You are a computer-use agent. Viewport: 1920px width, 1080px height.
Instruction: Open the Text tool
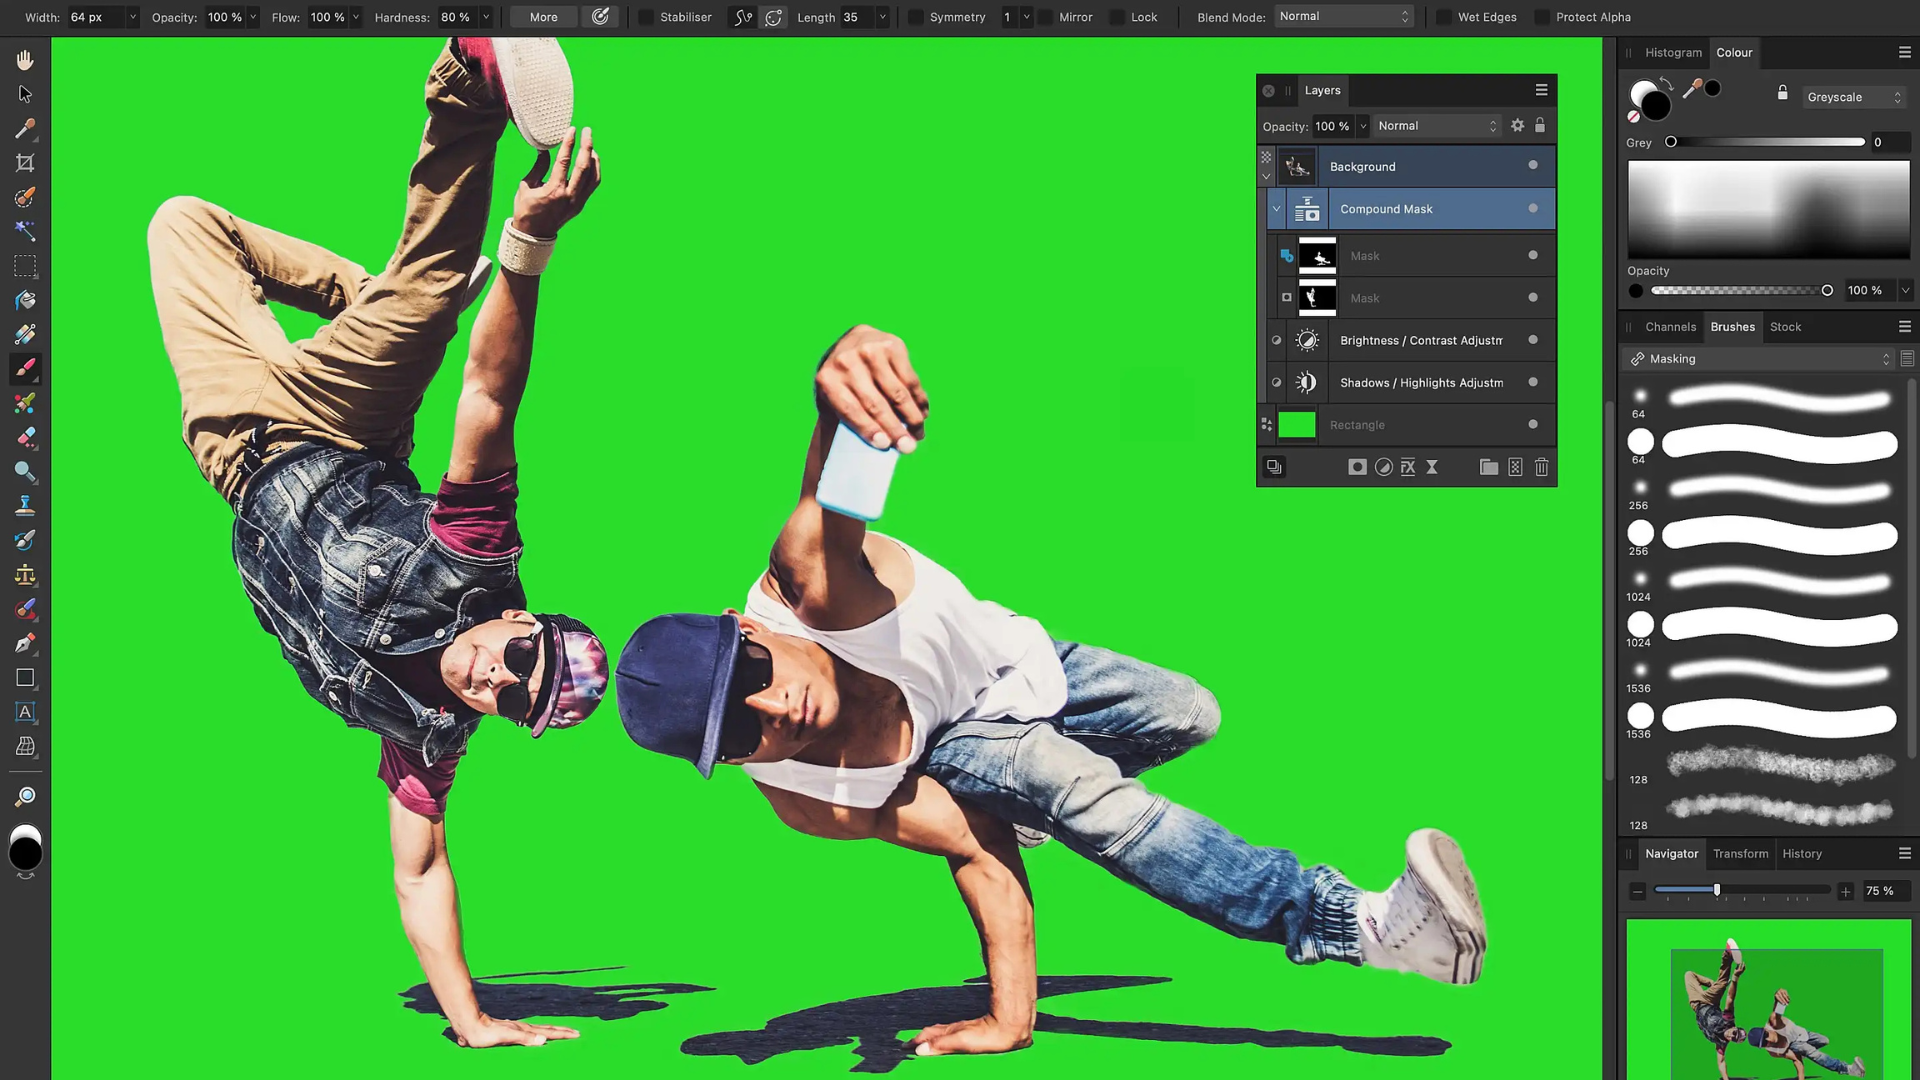tap(25, 712)
